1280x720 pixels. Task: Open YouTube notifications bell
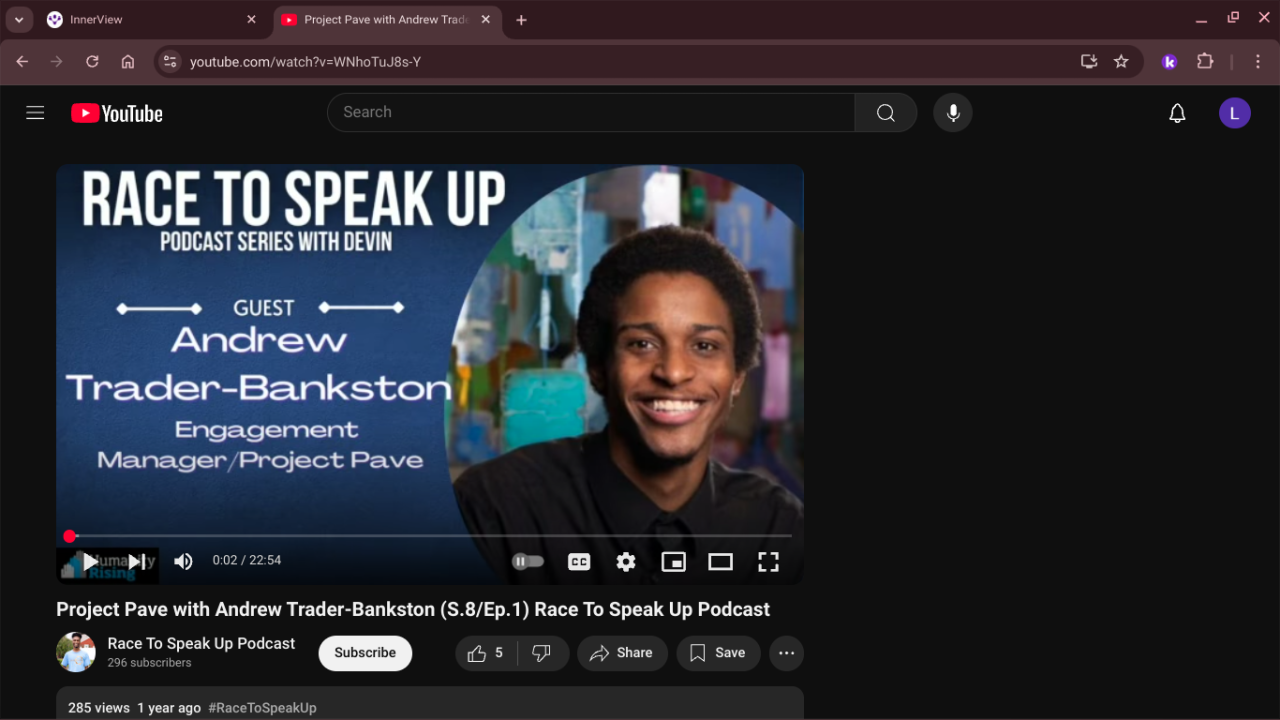click(x=1178, y=113)
